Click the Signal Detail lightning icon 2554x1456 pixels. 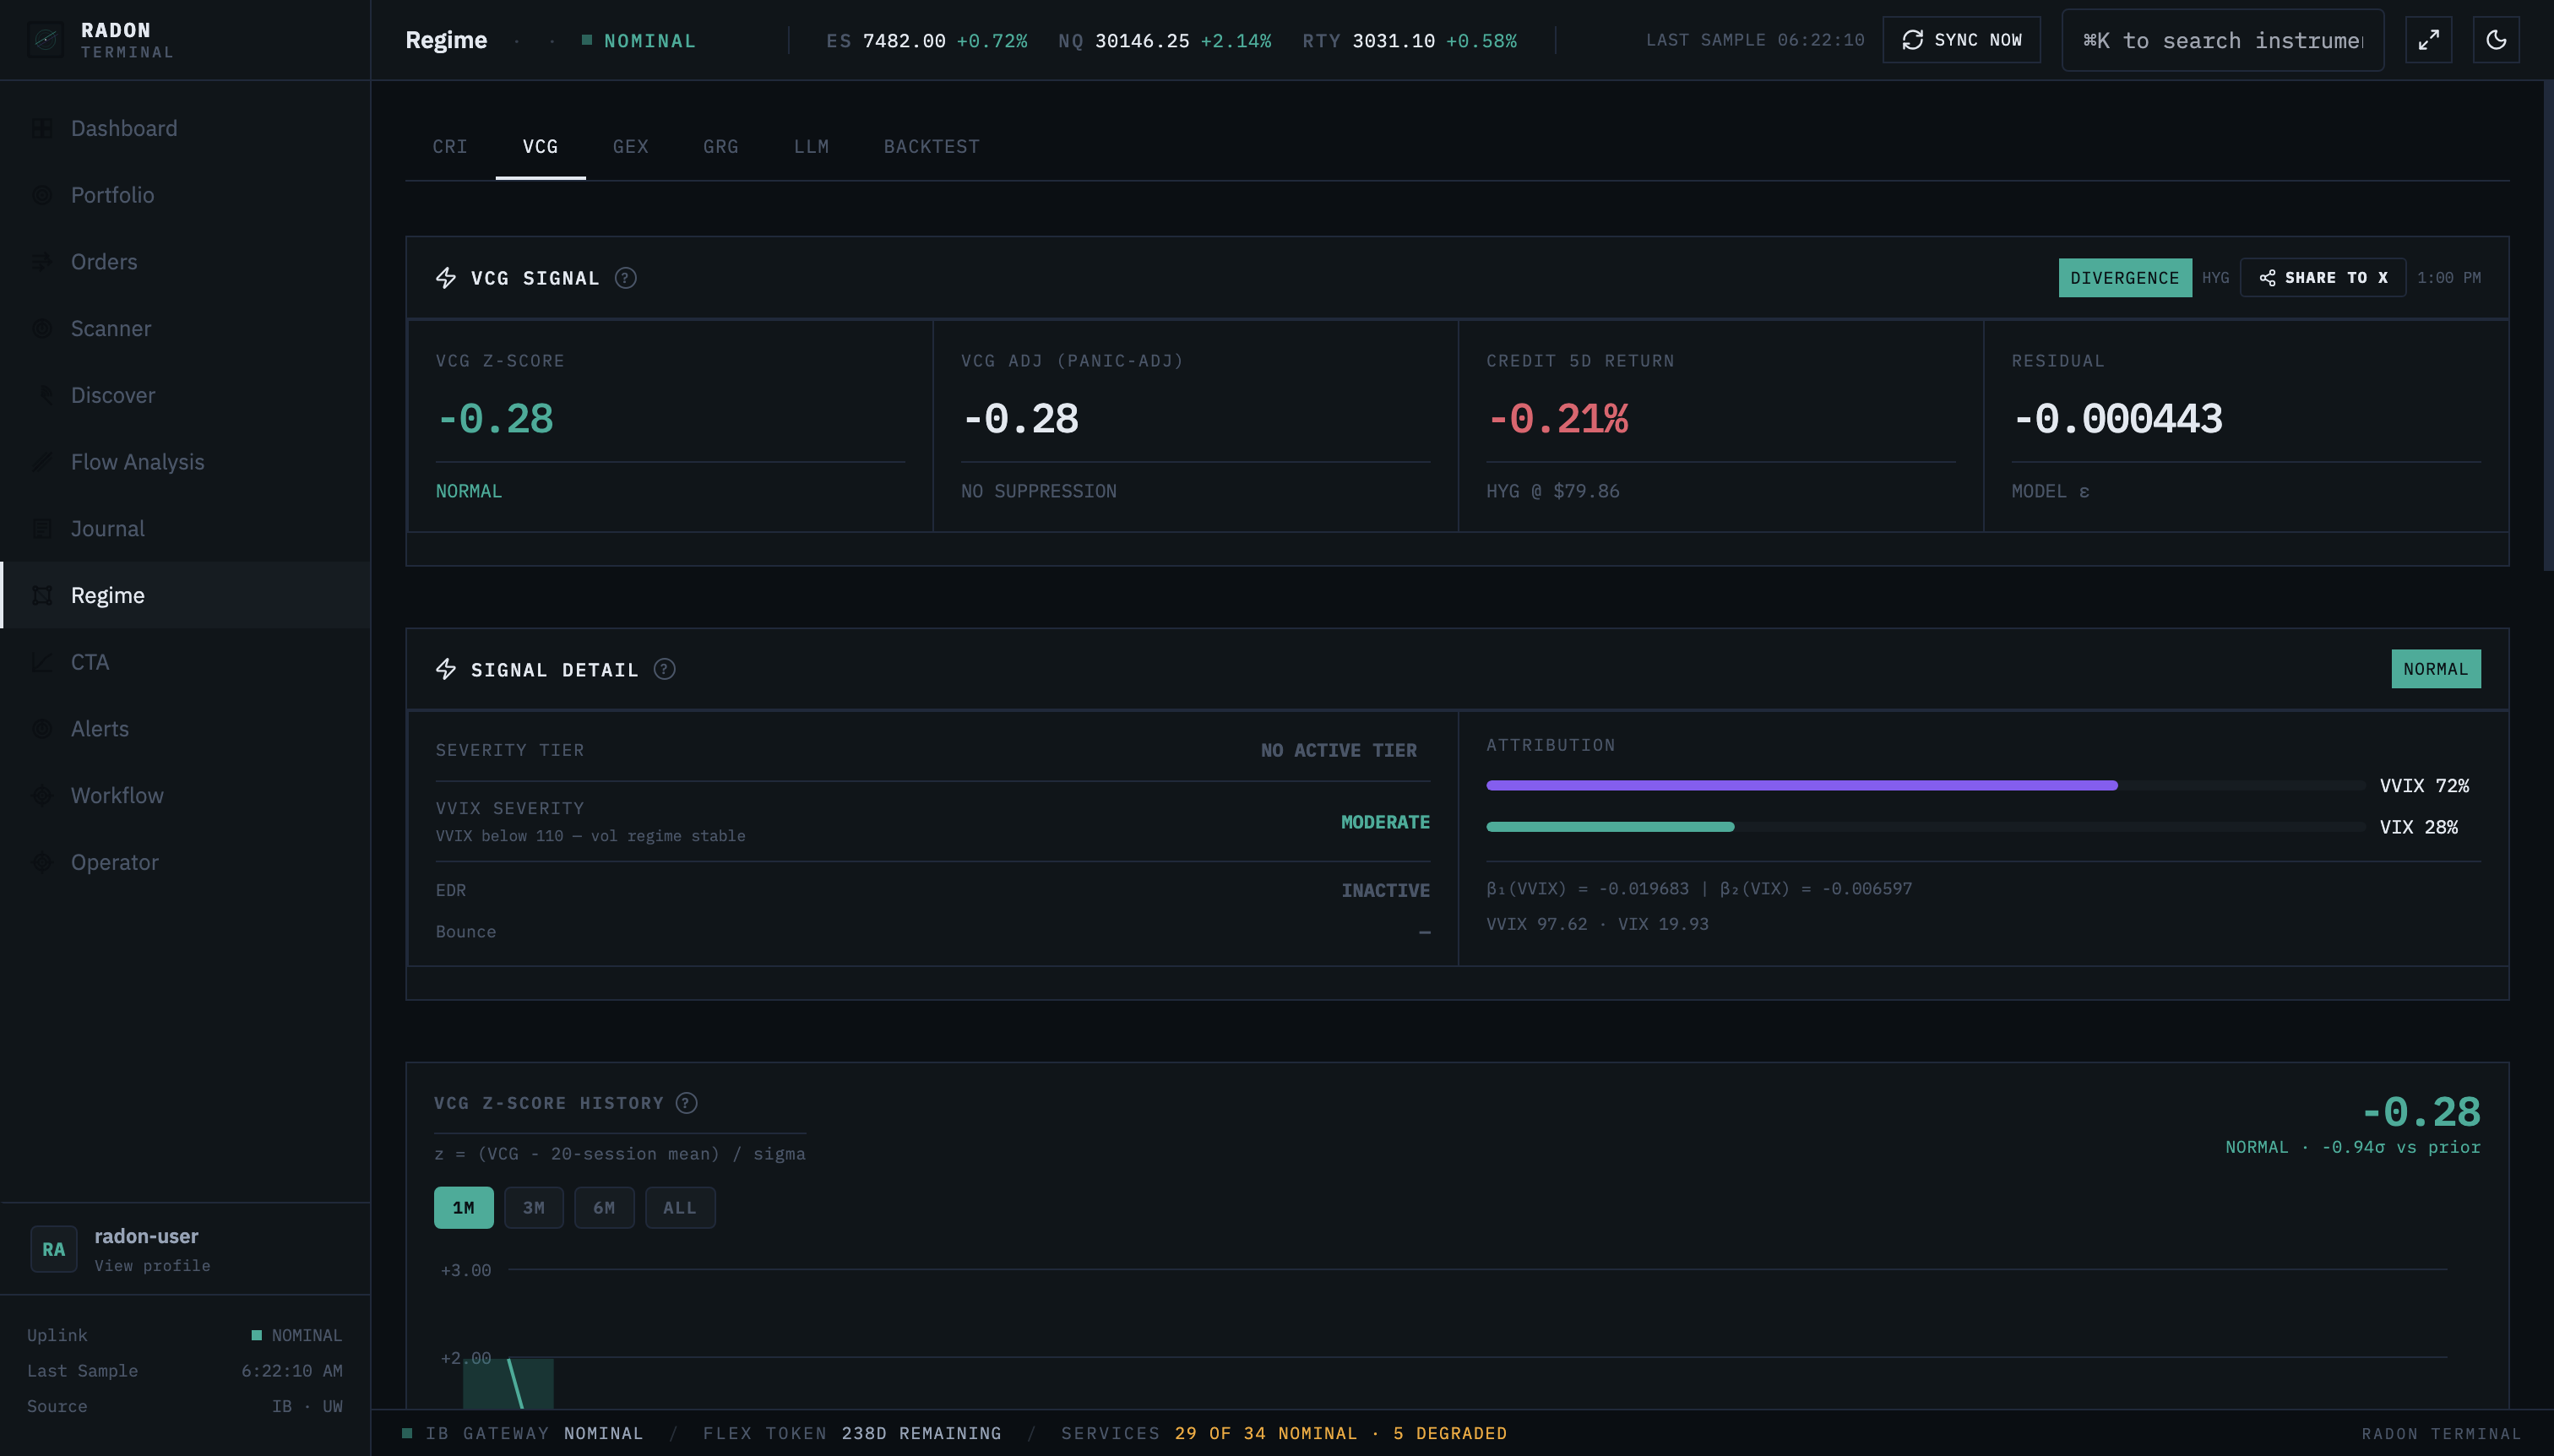pyautogui.click(x=446, y=669)
